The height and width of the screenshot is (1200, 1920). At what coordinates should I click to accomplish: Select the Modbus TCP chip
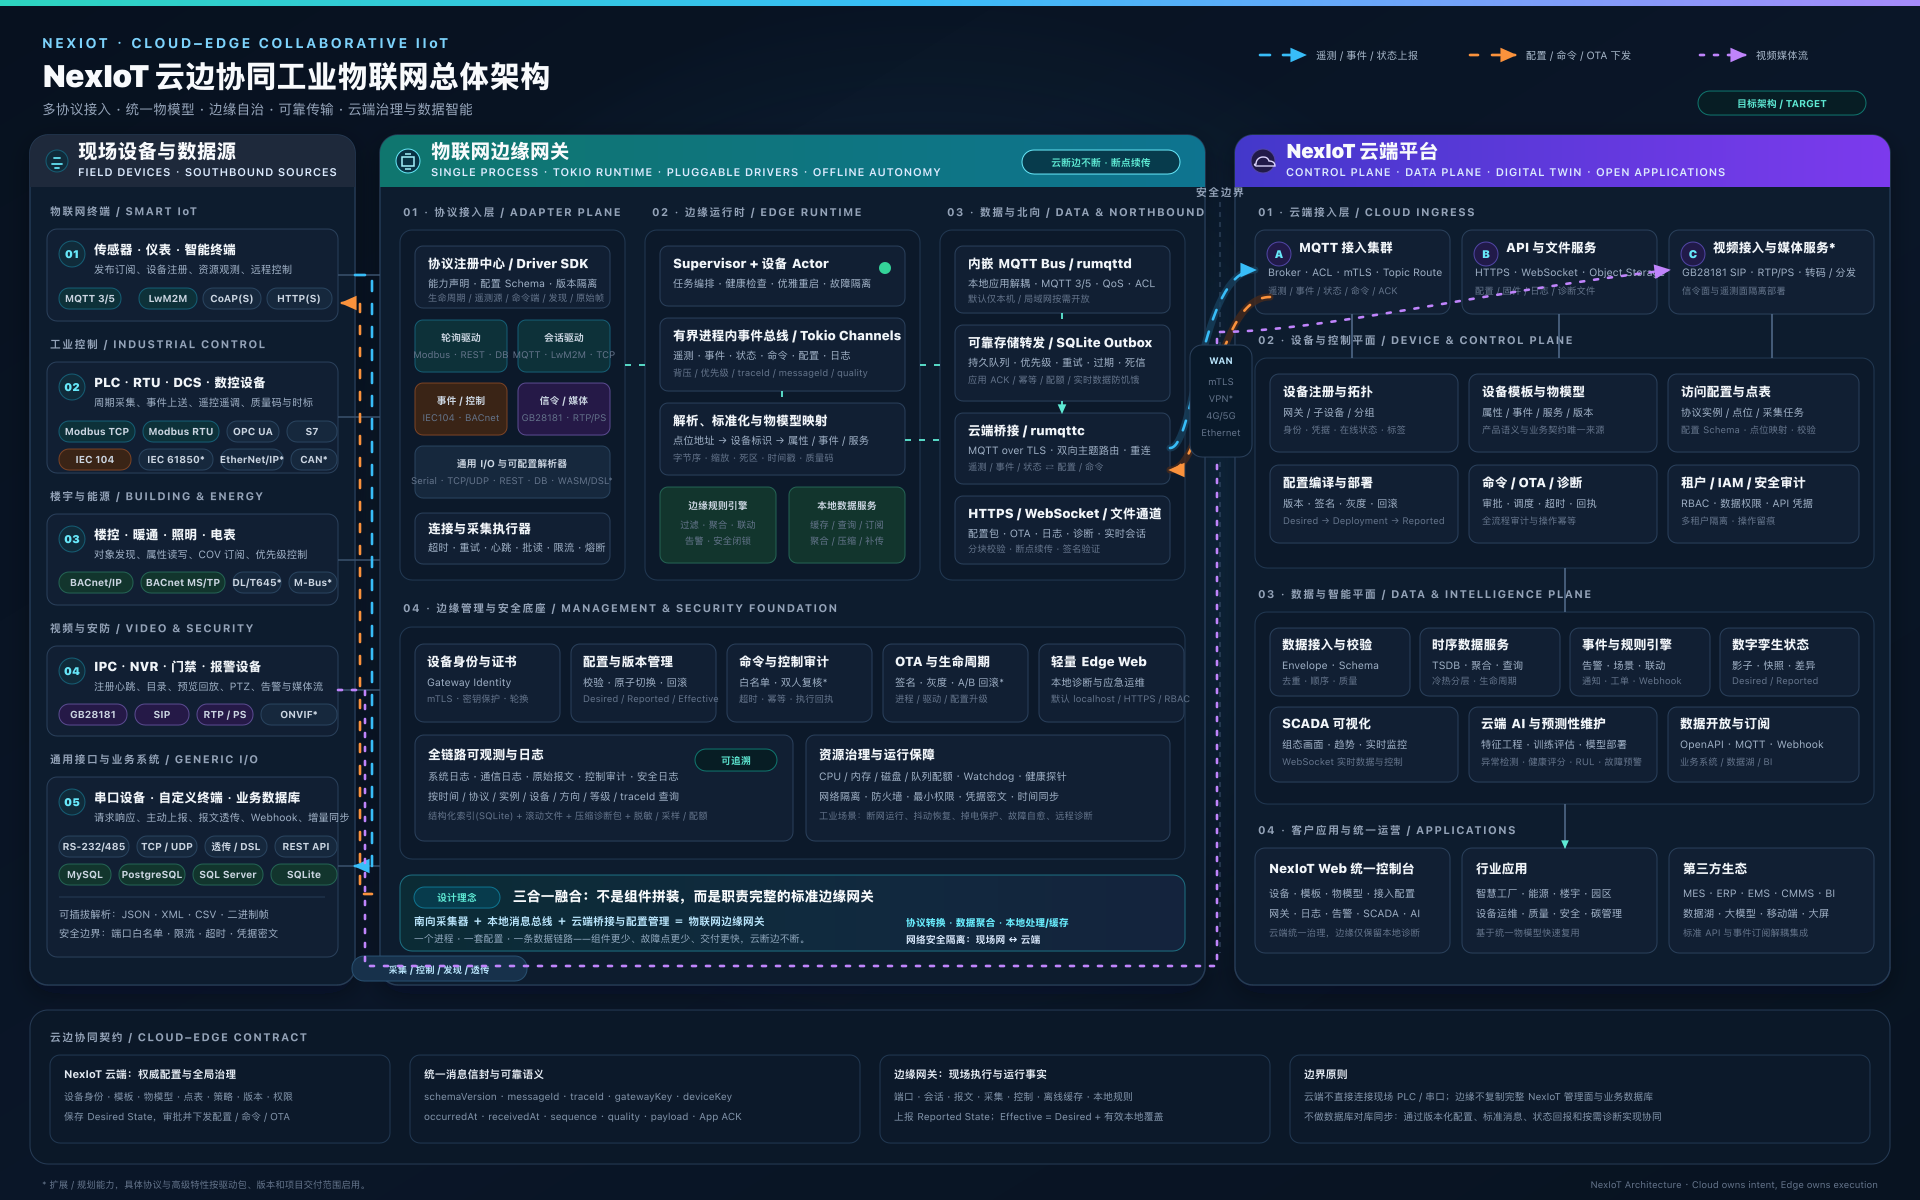point(97,431)
